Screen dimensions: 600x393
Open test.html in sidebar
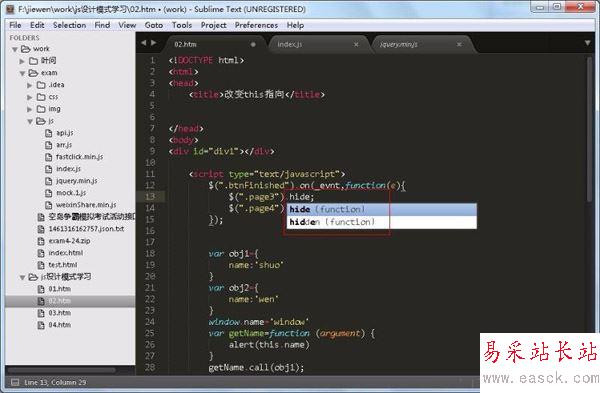63,265
